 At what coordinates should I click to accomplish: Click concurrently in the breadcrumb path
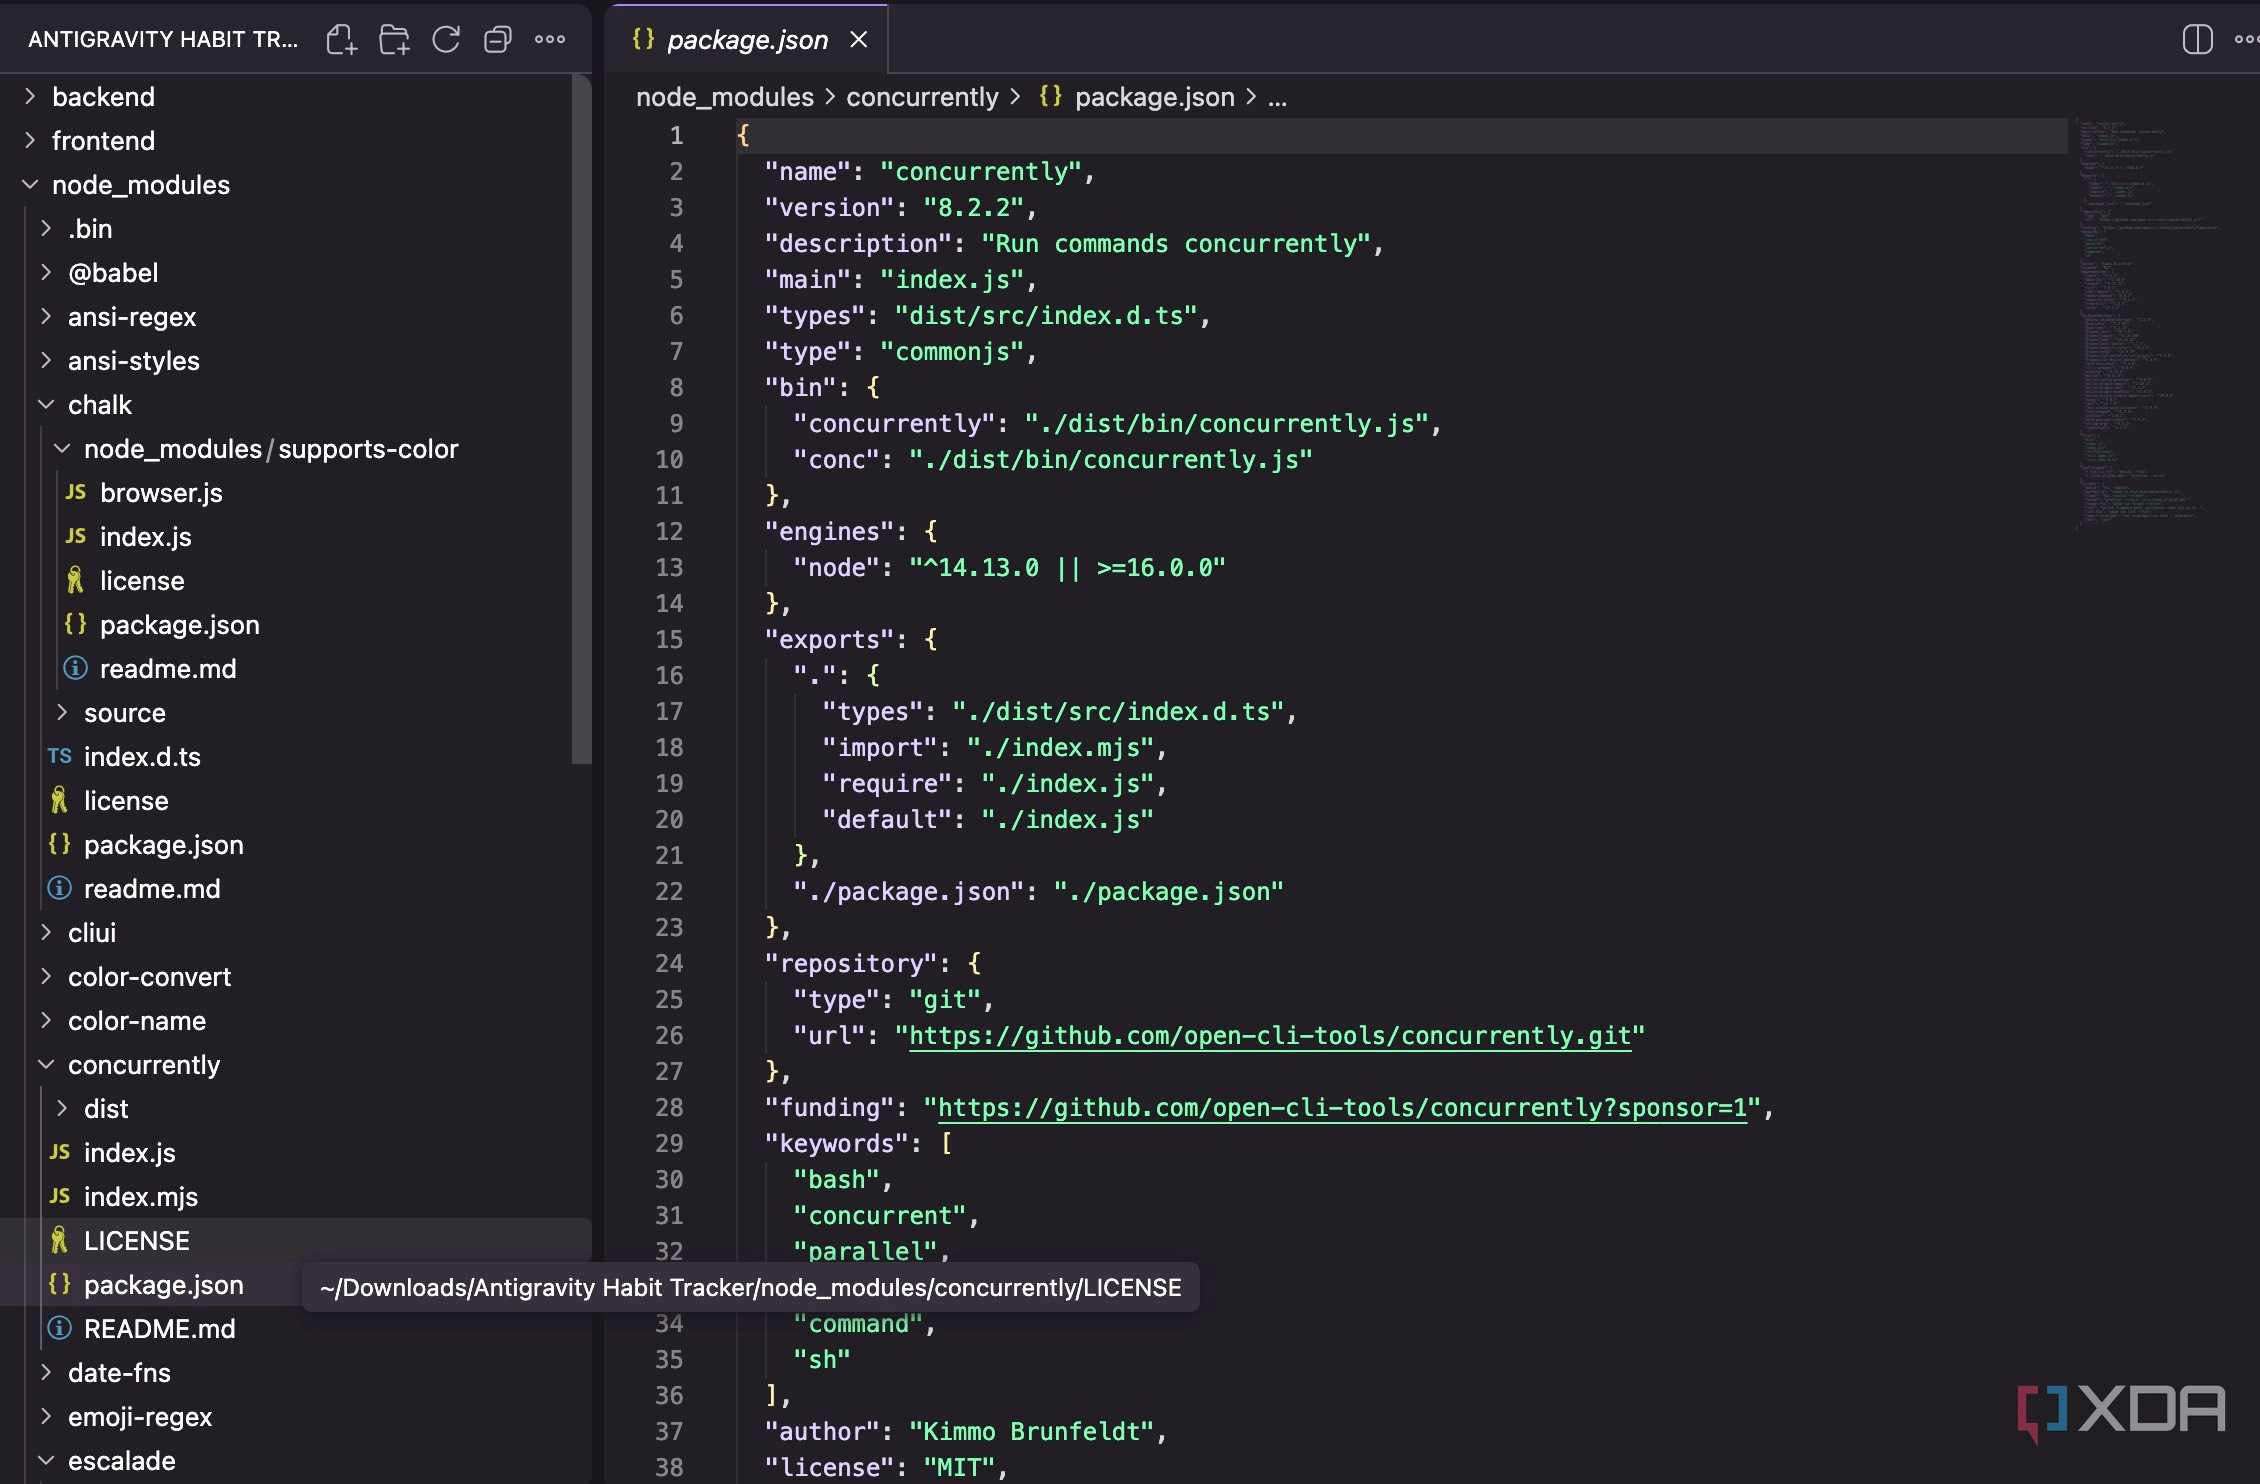coord(922,97)
